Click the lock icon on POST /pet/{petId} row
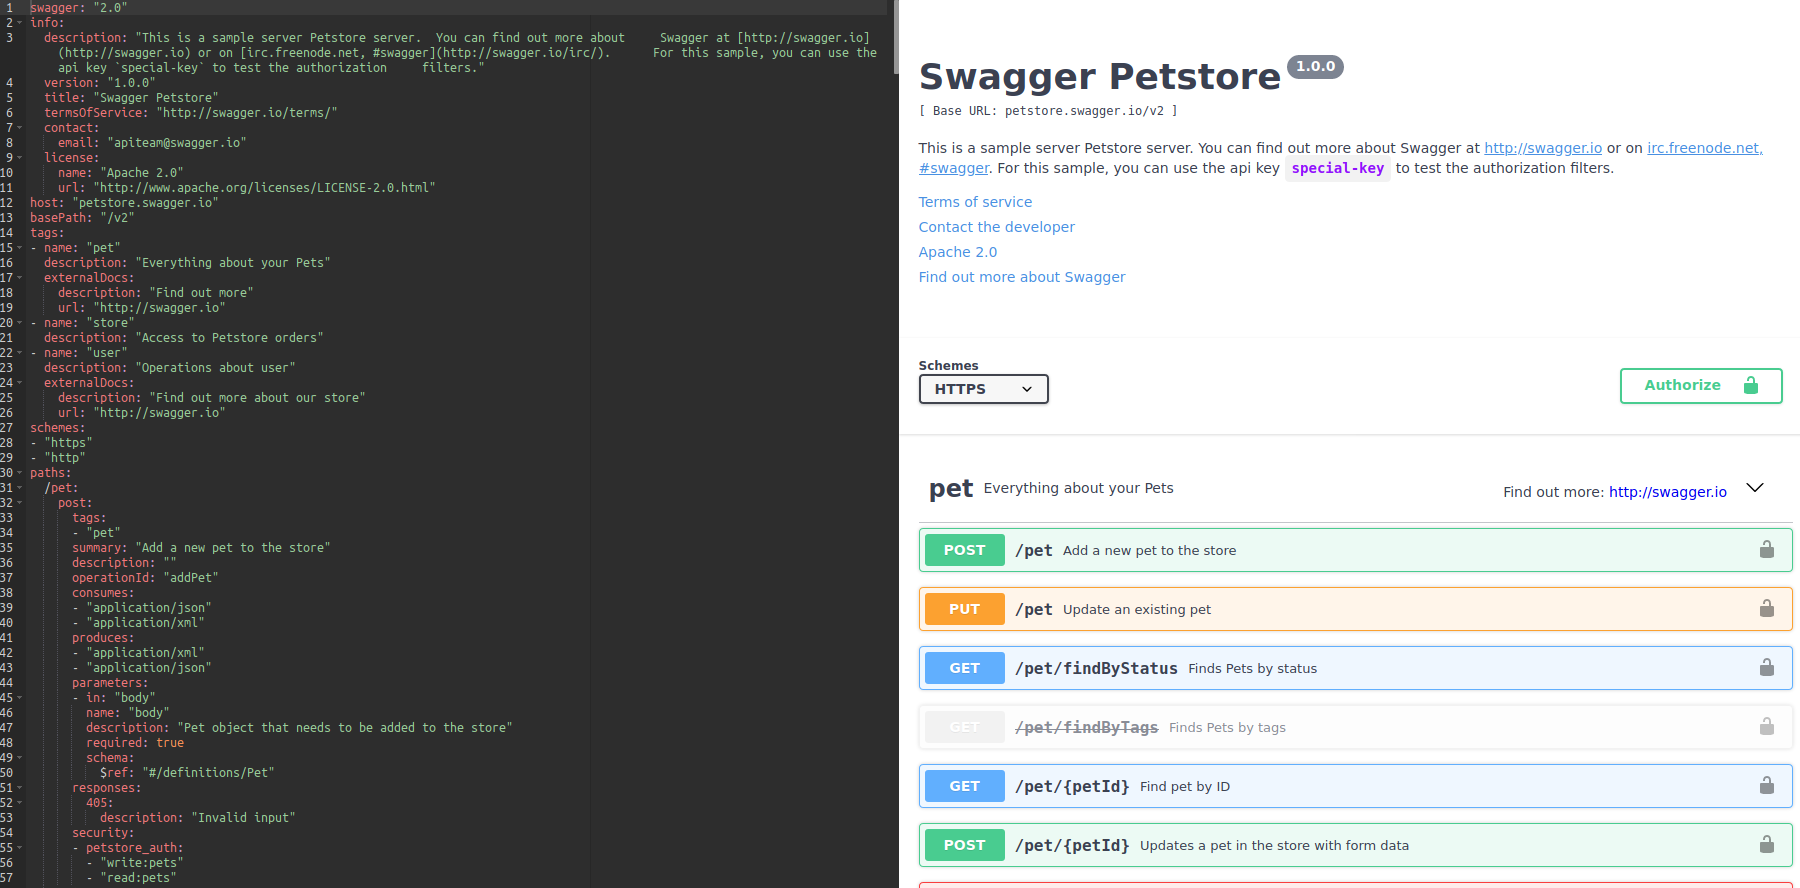This screenshot has height=888, width=1800. (x=1767, y=845)
